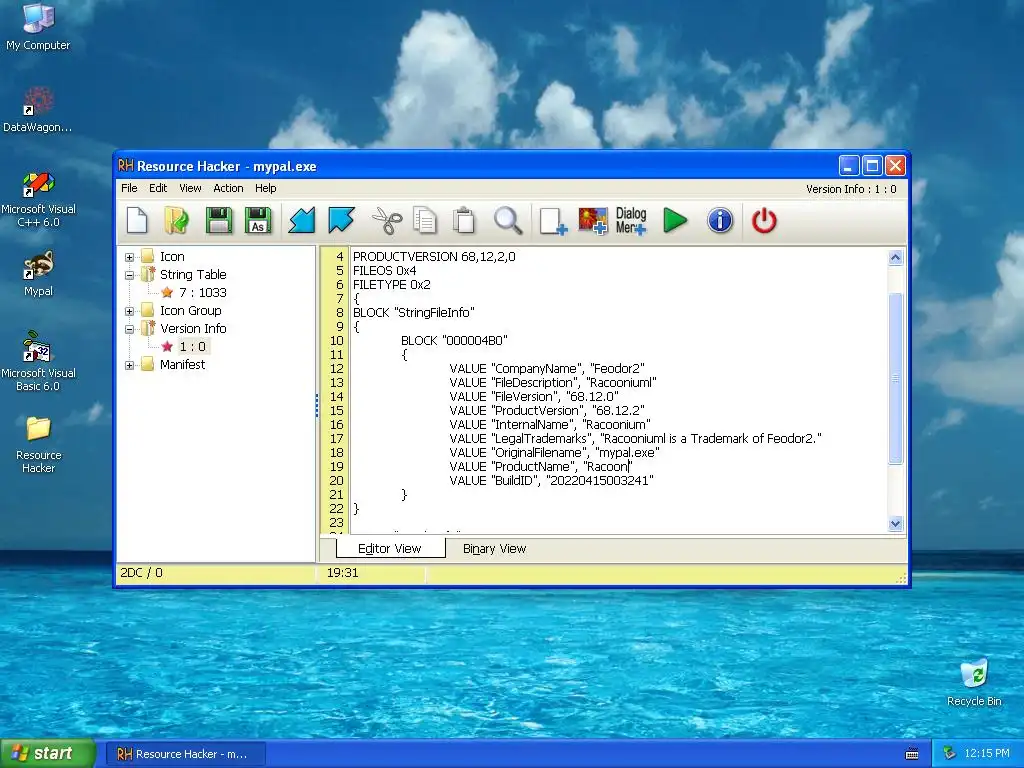Collapse the Version Info node

point(129,329)
